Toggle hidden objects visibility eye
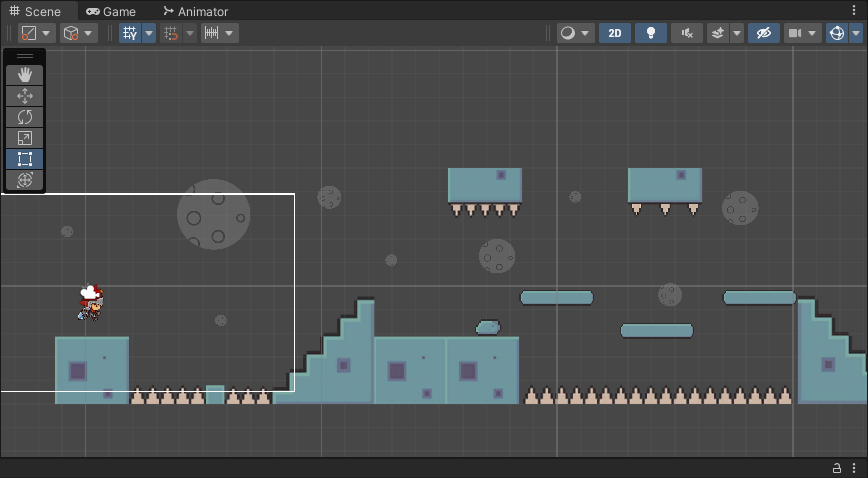The width and height of the screenshot is (868, 478). click(764, 33)
